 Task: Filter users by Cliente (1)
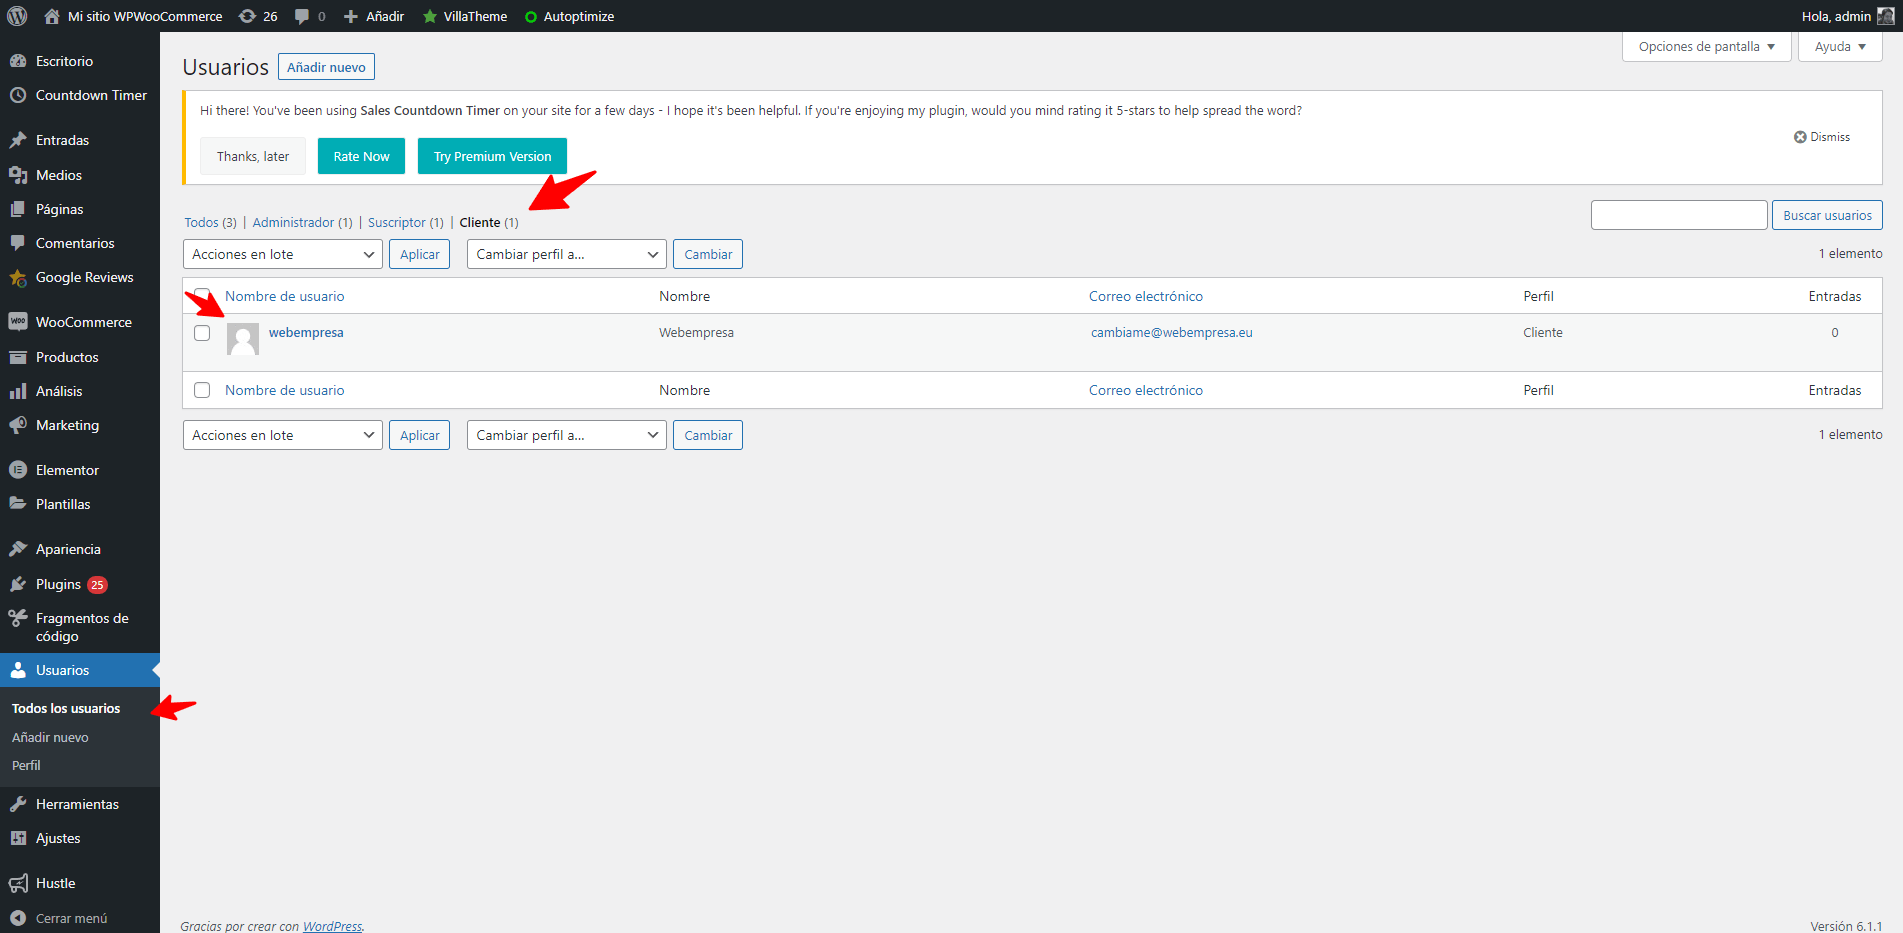[x=489, y=223]
